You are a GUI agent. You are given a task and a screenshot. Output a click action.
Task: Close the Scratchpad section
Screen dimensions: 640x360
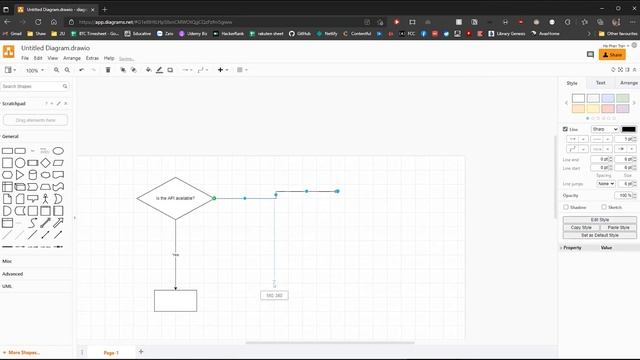66,104
